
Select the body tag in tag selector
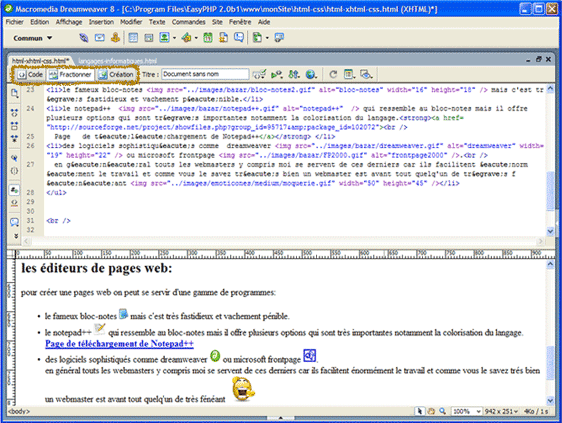click(19, 412)
